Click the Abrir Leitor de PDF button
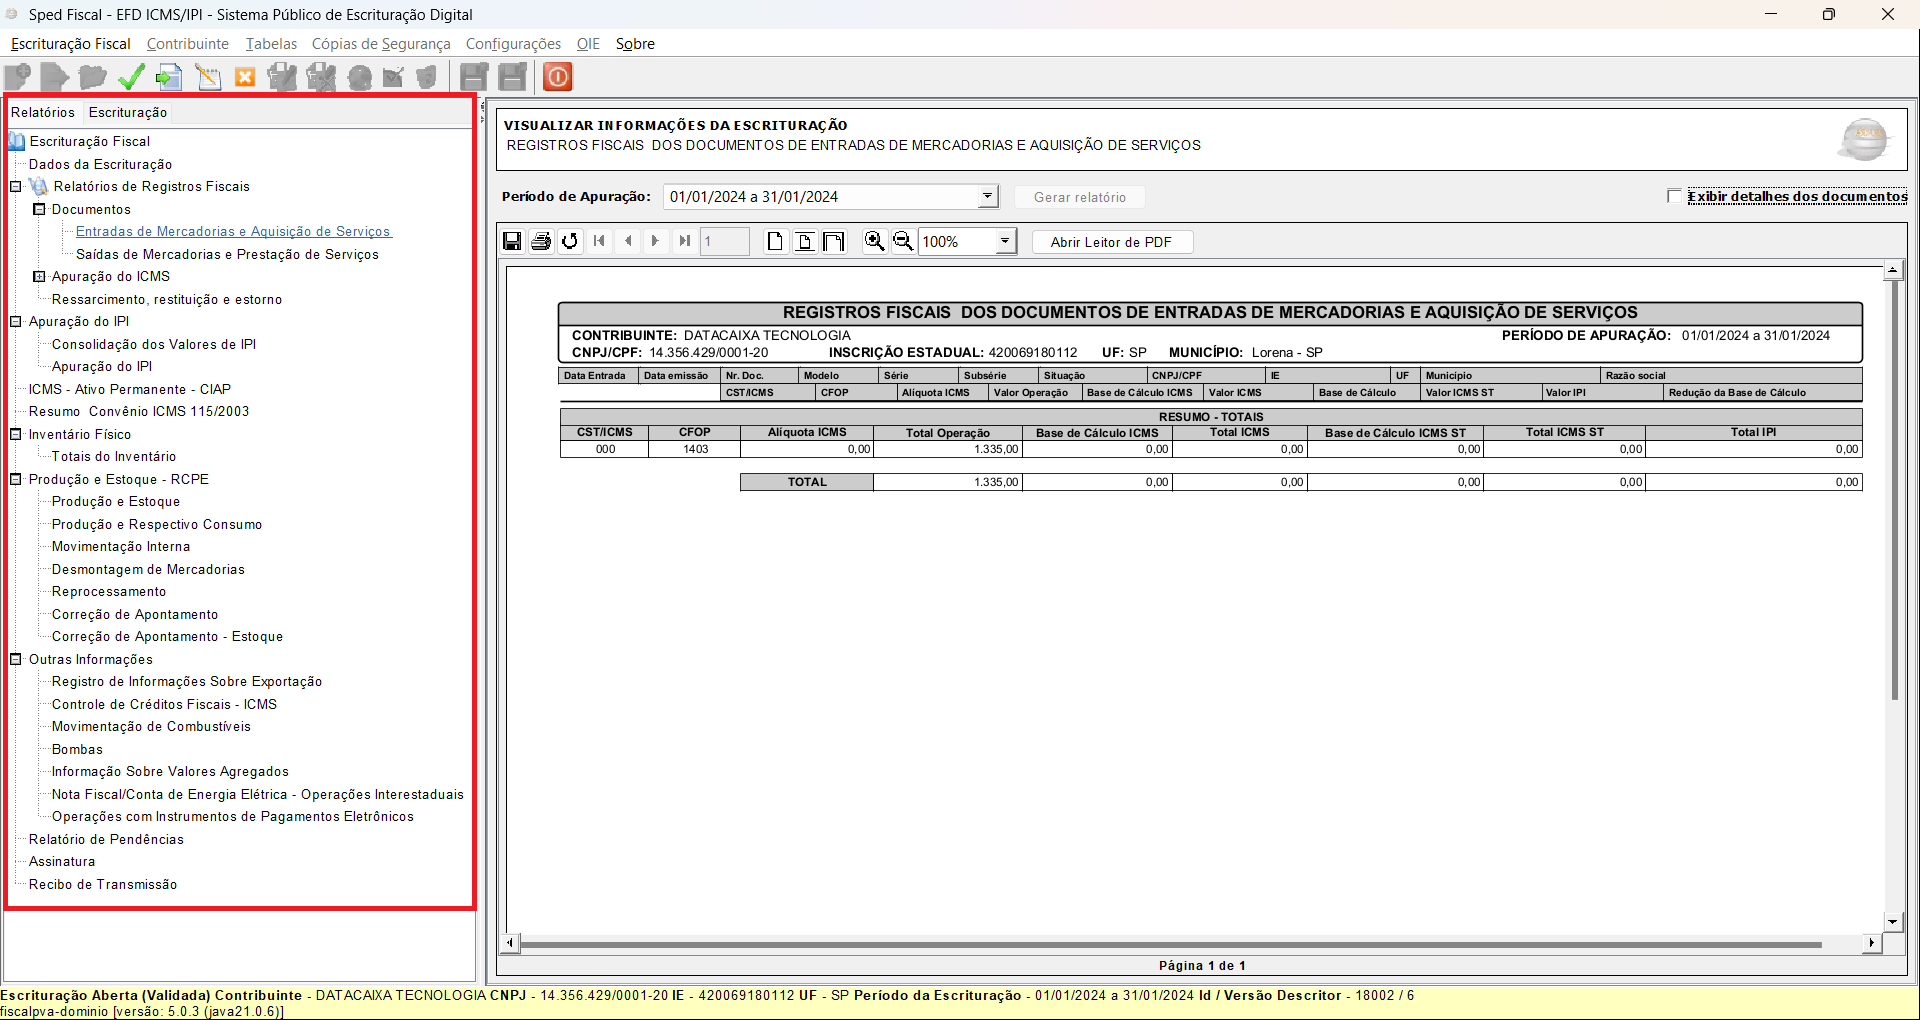Screen dimensions: 1920x1020 coord(1111,242)
